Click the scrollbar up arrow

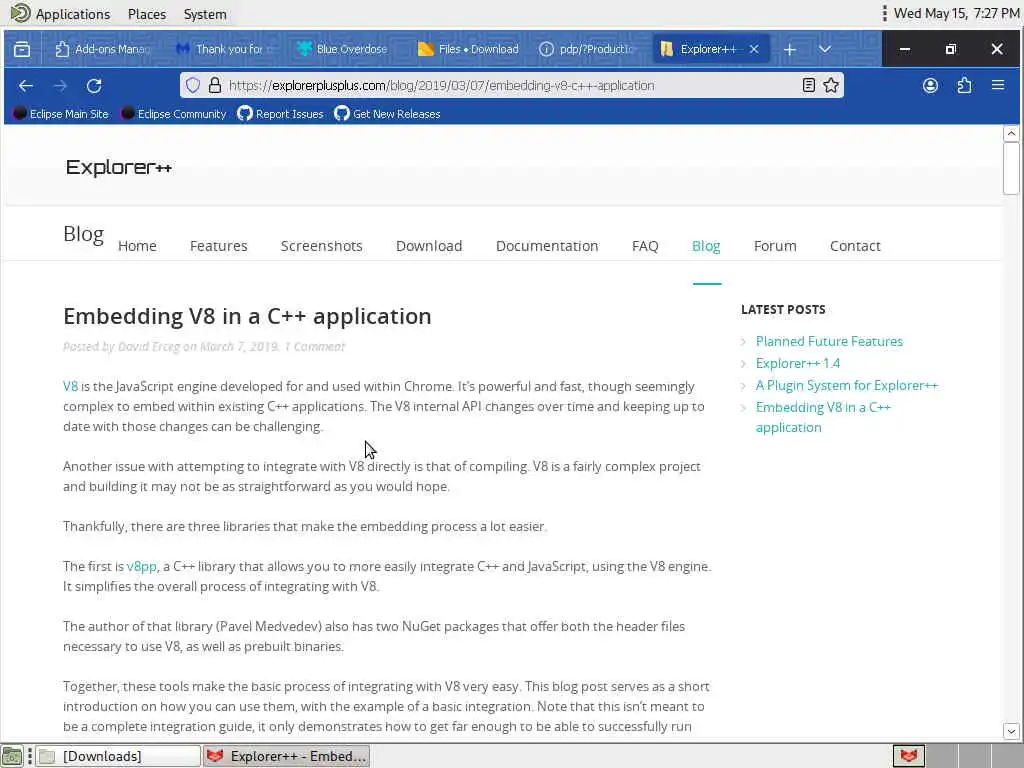(1011, 134)
